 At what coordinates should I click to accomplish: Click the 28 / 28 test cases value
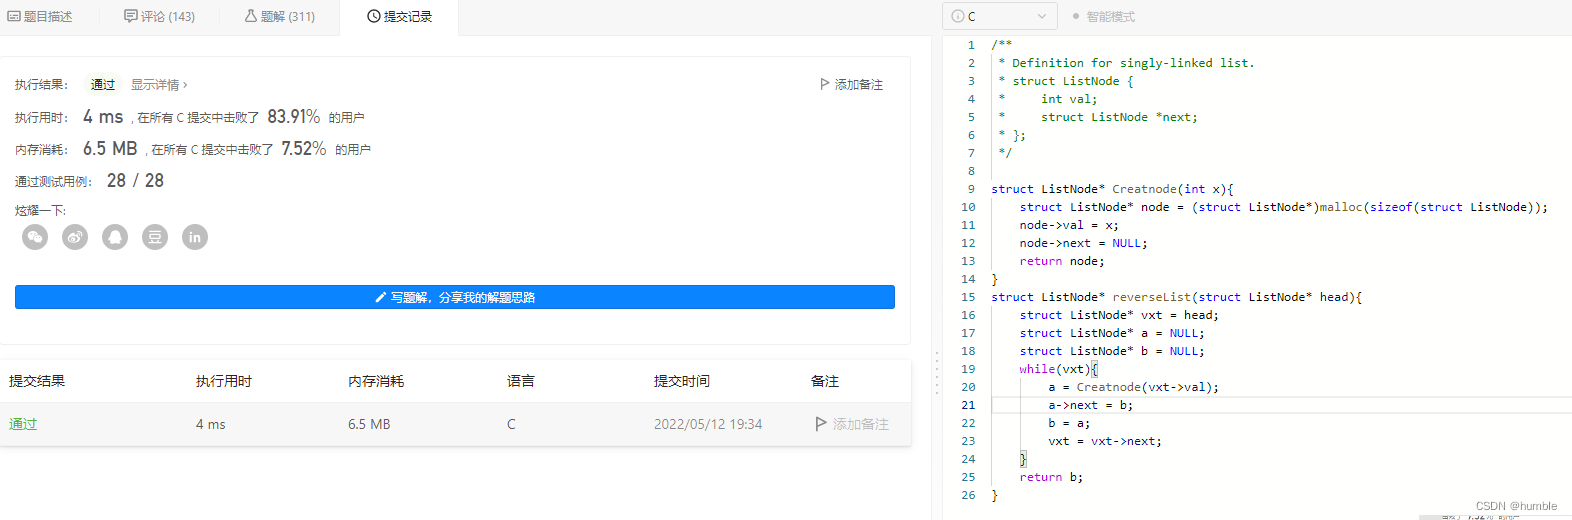(135, 181)
